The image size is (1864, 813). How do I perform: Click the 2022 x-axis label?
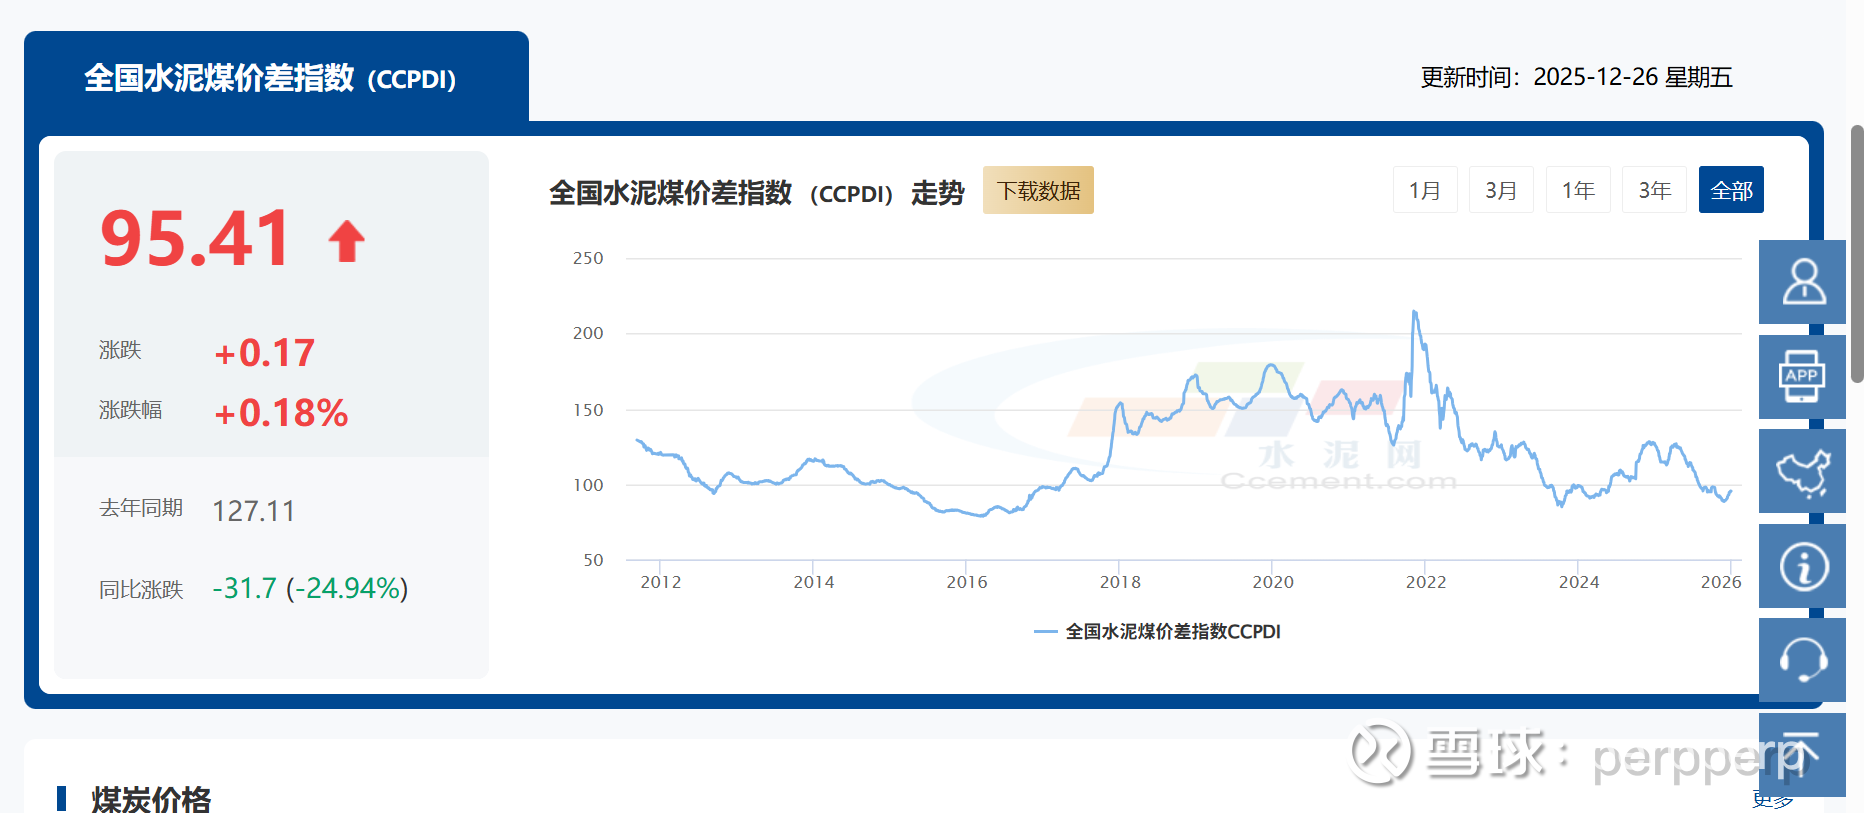[x=1426, y=582]
